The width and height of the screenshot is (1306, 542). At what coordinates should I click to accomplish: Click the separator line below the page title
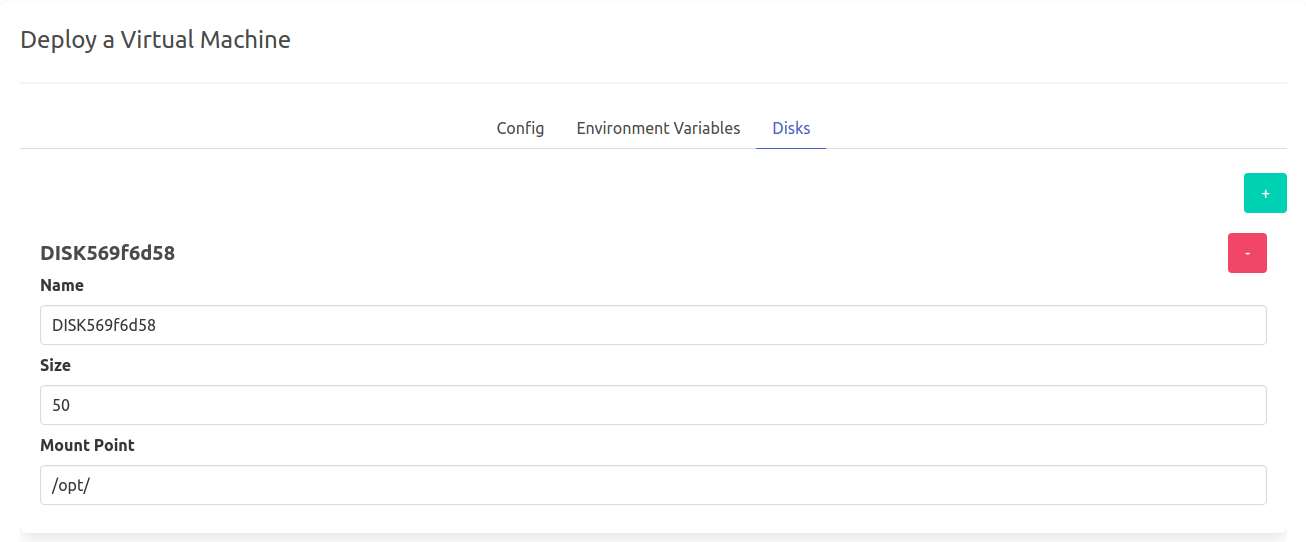pyautogui.click(x=653, y=82)
